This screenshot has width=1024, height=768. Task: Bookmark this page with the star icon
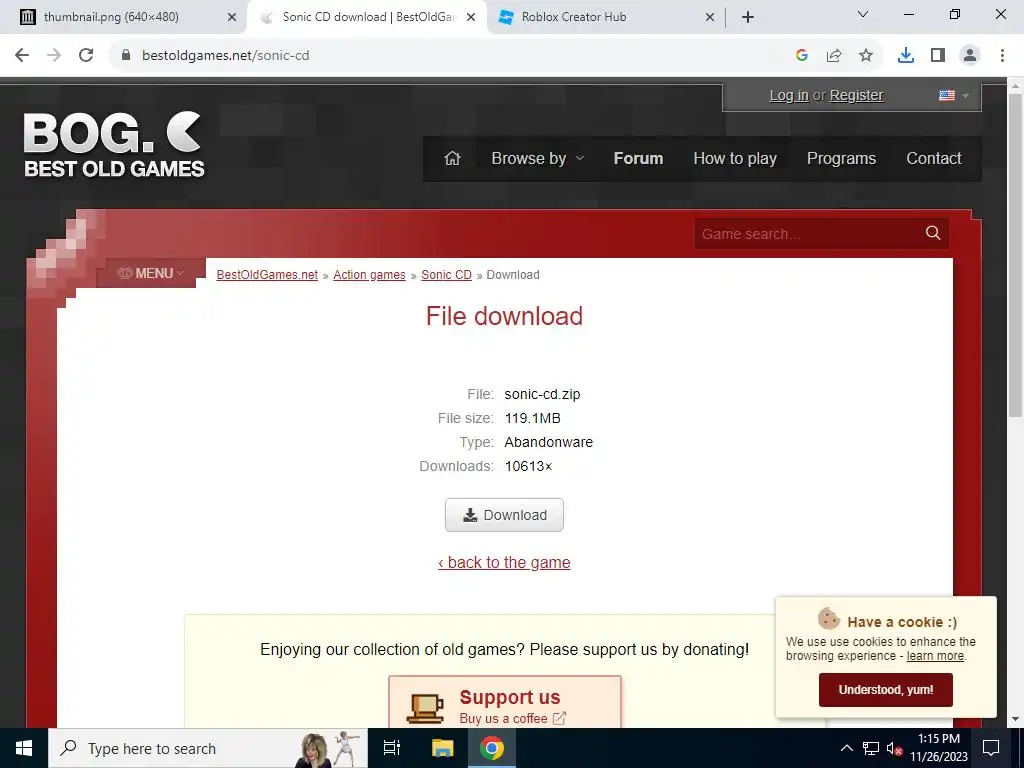866,56
